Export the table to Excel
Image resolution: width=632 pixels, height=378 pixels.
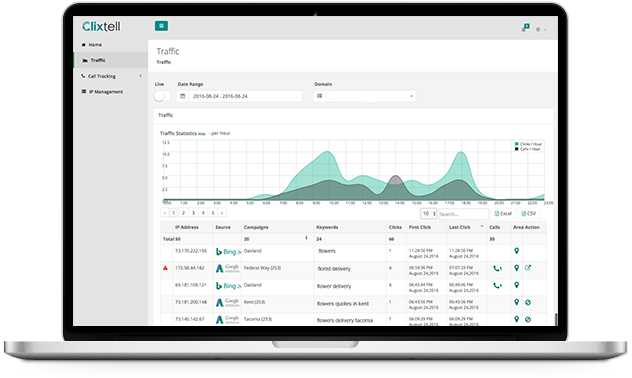[x=503, y=214]
